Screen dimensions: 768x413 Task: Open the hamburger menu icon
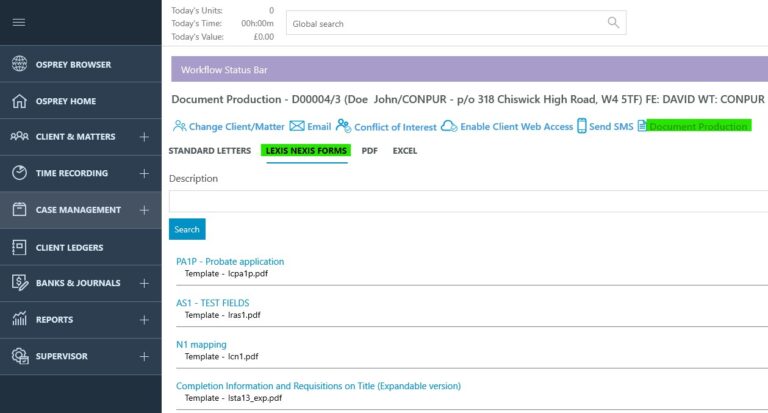(x=19, y=22)
